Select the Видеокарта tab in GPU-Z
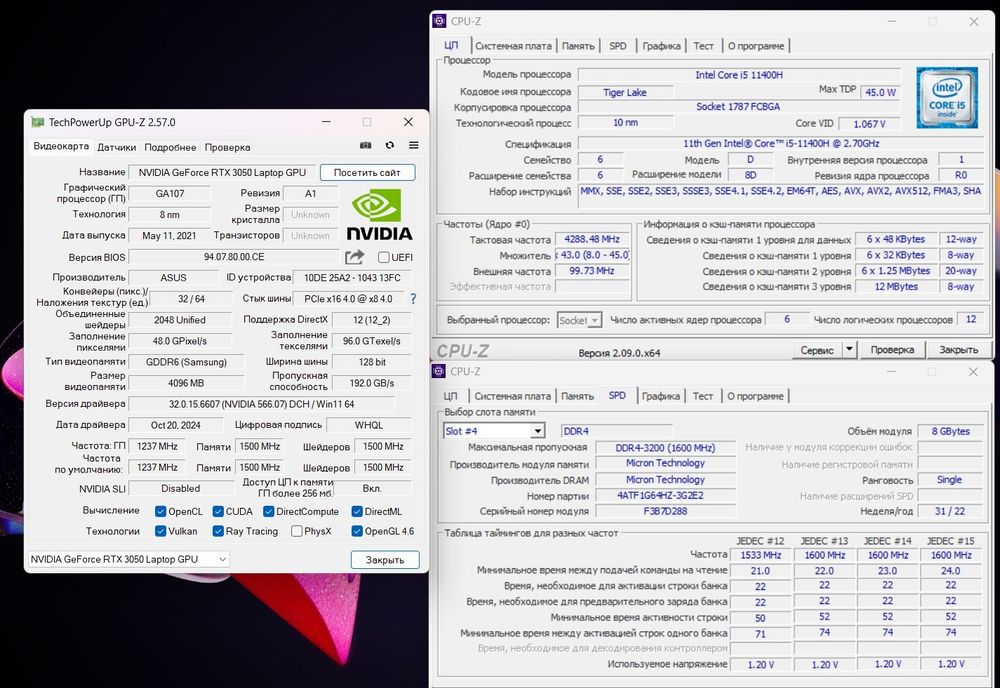 click(x=61, y=146)
